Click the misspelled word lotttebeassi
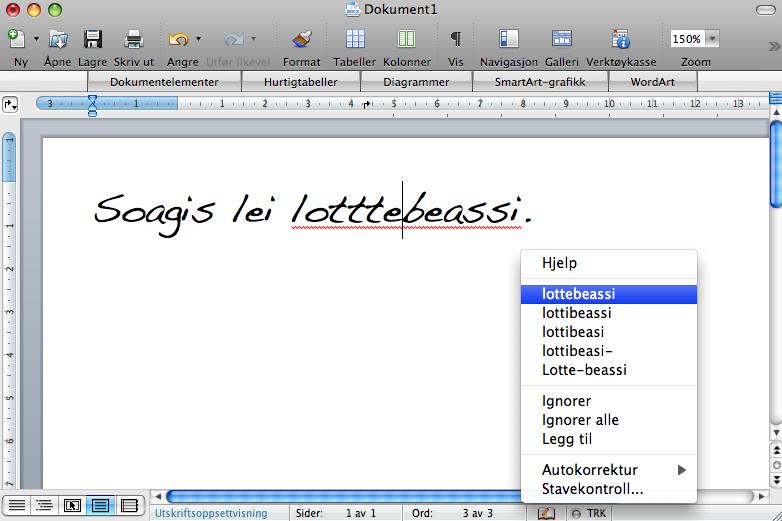782x521 pixels. (x=406, y=209)
